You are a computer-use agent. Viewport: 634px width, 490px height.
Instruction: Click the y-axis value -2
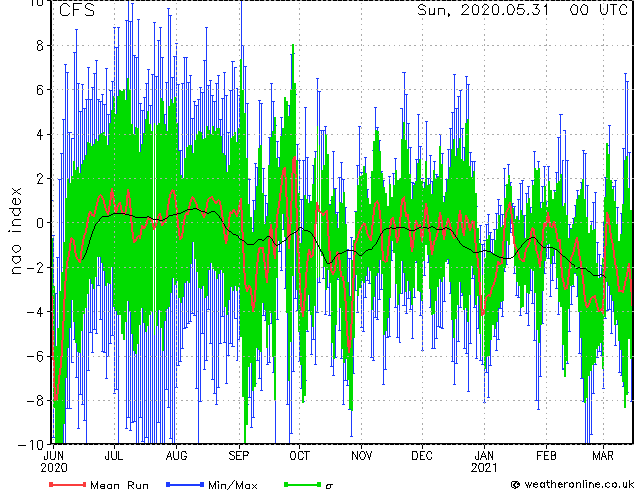click(36, 267)
